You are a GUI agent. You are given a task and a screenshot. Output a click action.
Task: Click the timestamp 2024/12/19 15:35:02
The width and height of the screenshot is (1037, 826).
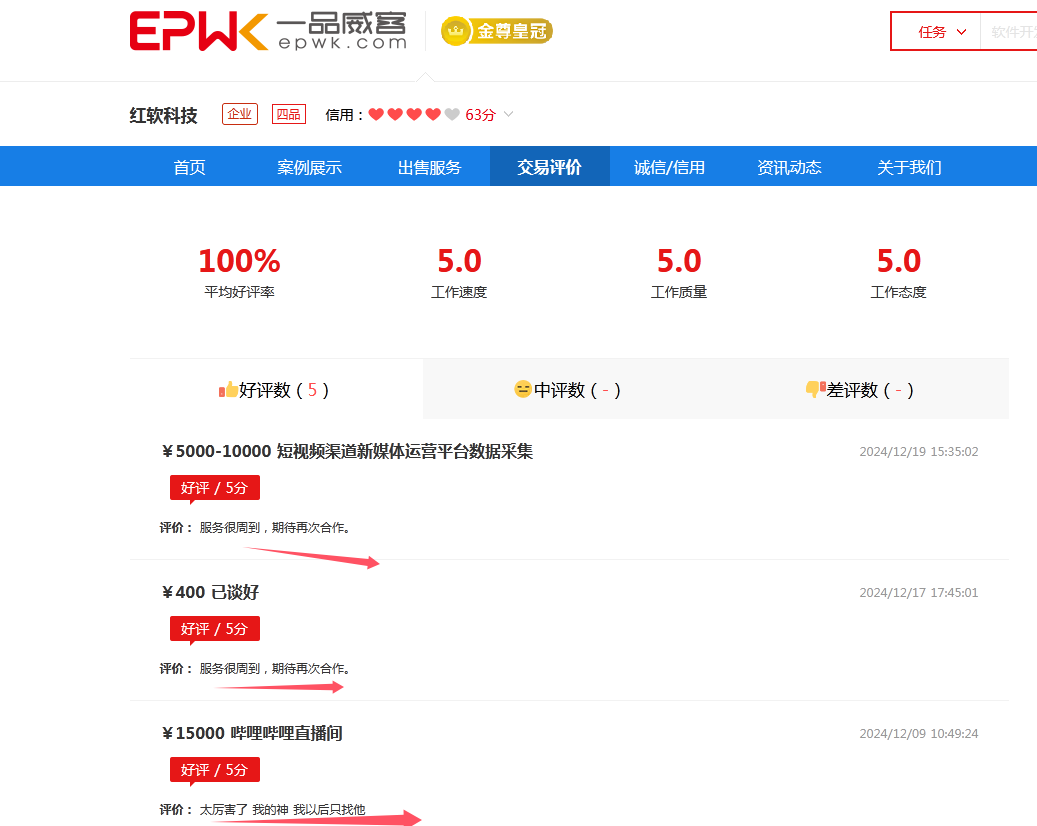tap(919, 451)
